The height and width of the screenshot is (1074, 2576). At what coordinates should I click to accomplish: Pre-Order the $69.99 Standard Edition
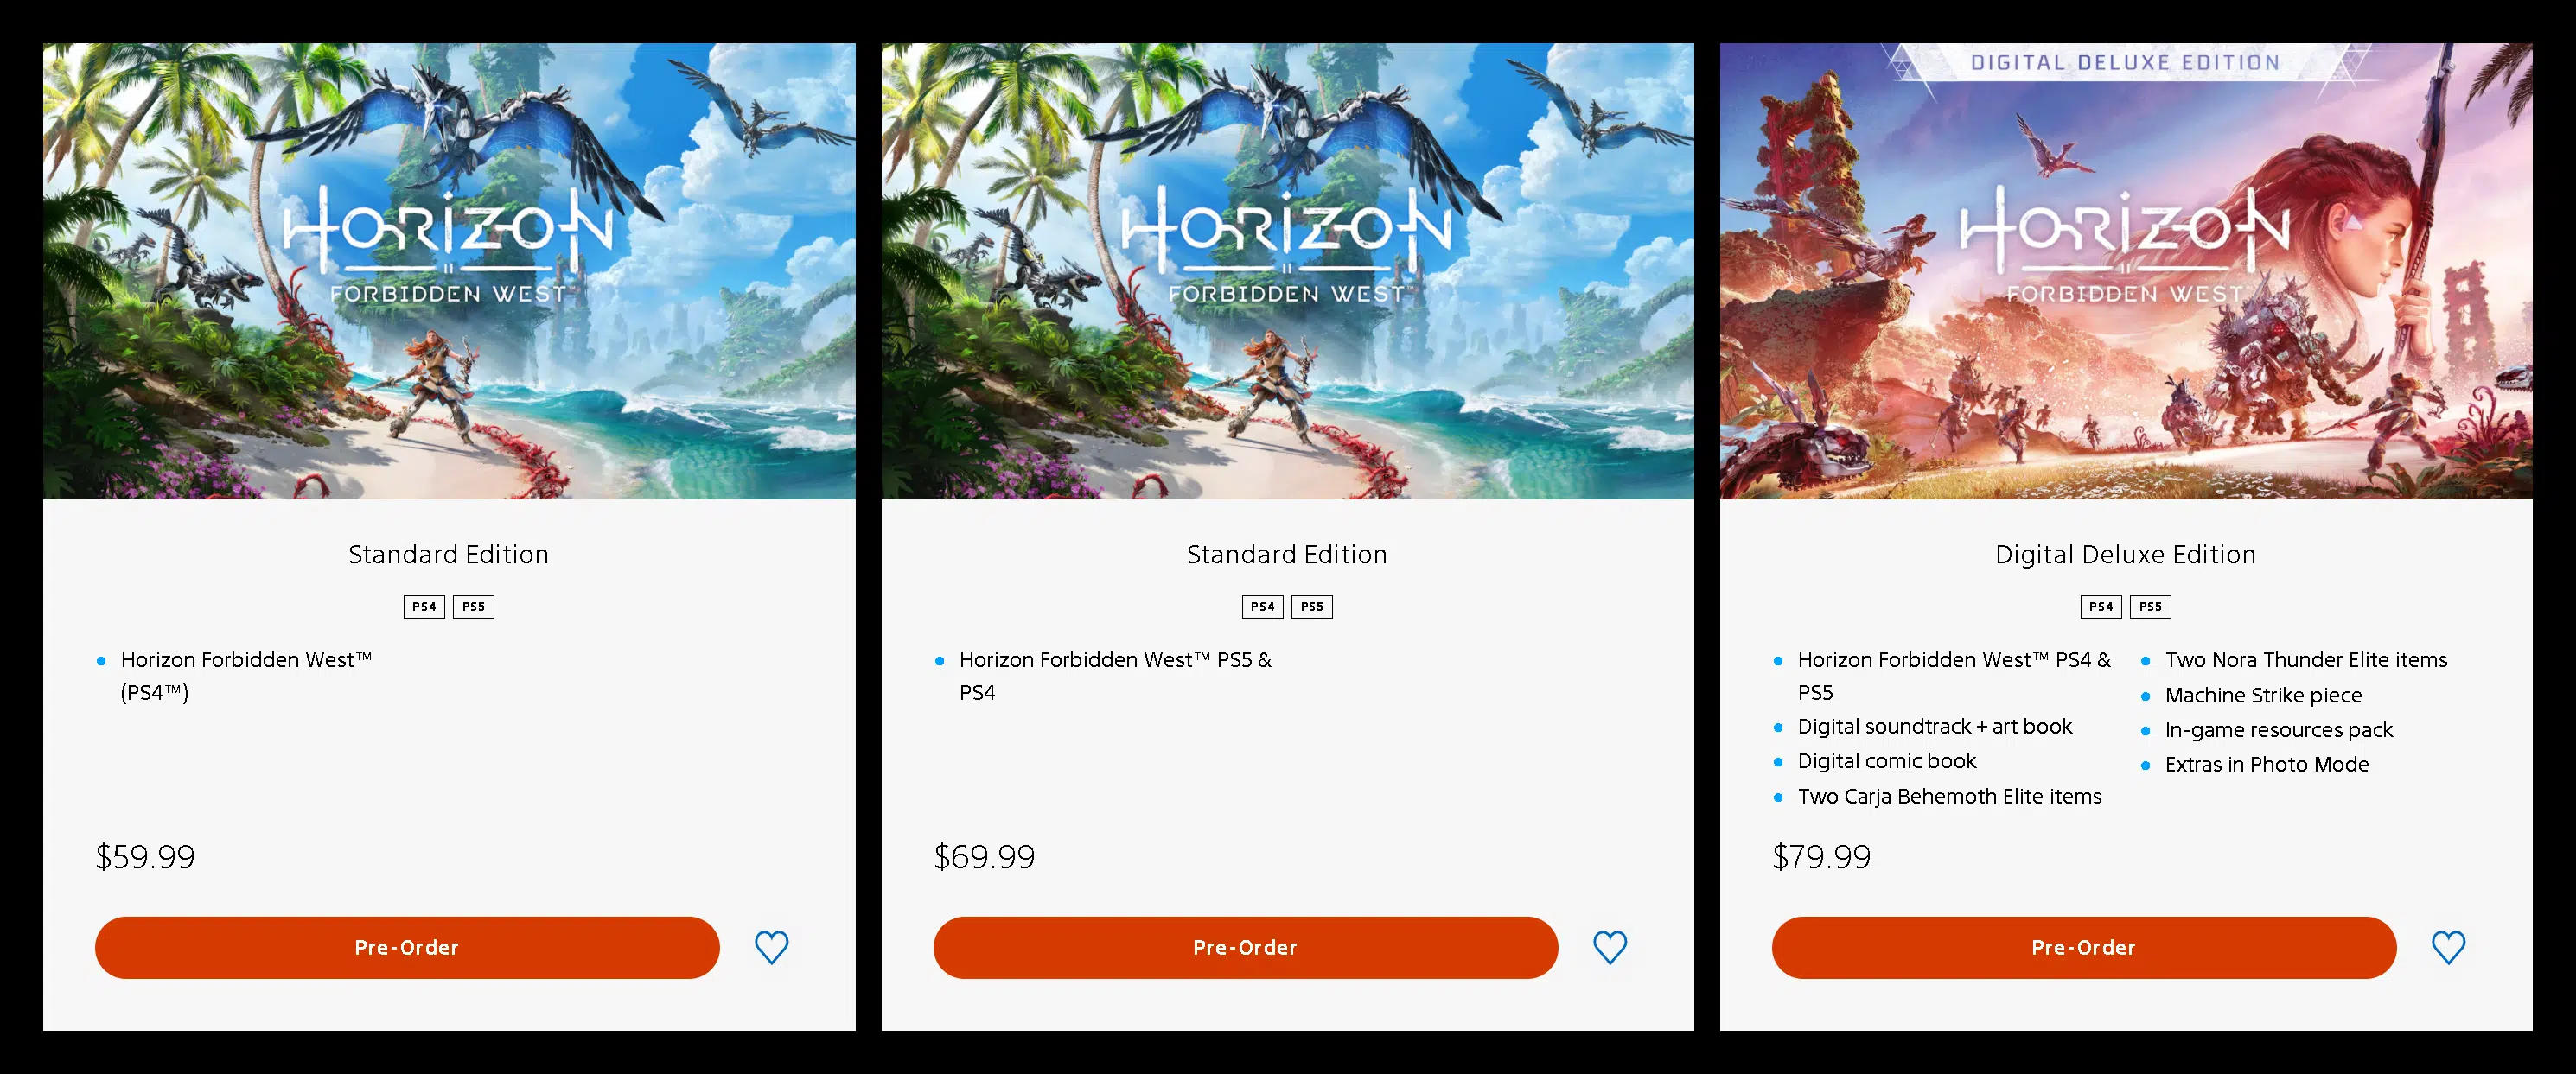point(1245,947)
